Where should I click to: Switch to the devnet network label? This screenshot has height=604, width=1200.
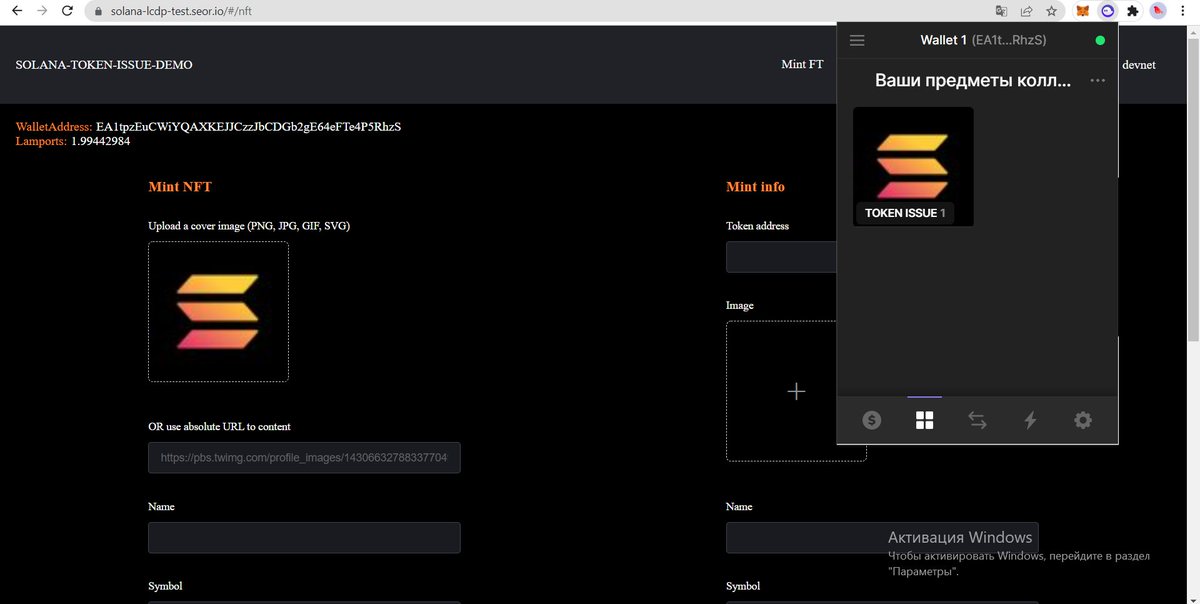tap(1139, 64)
